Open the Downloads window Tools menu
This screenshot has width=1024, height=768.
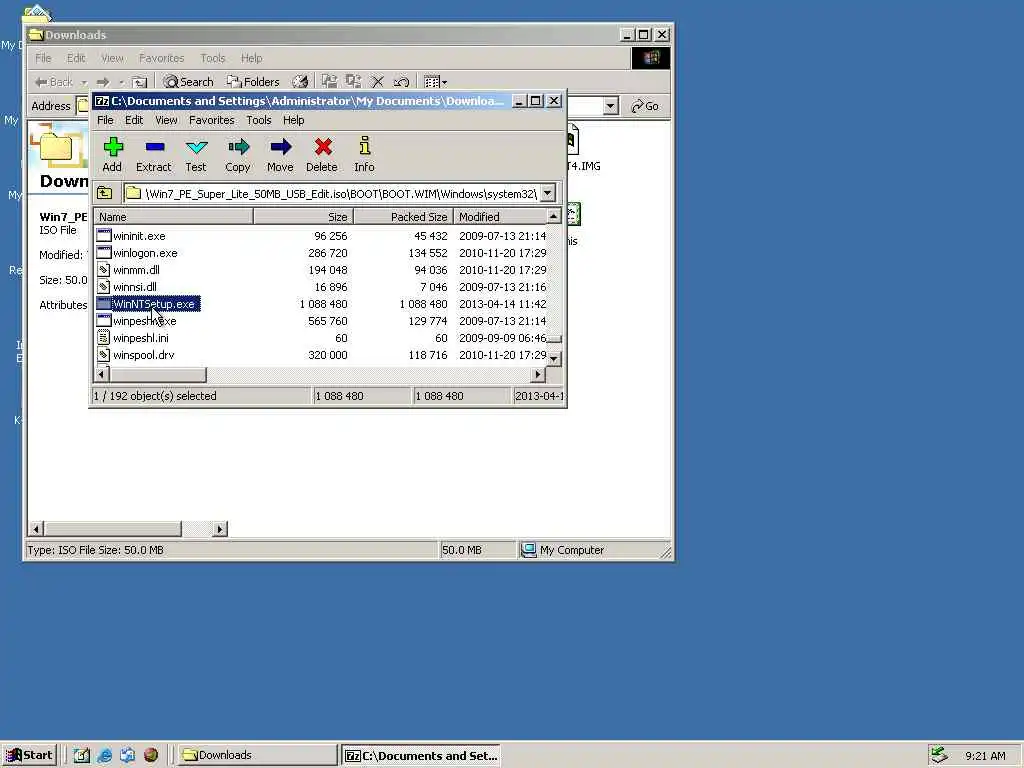212,58
